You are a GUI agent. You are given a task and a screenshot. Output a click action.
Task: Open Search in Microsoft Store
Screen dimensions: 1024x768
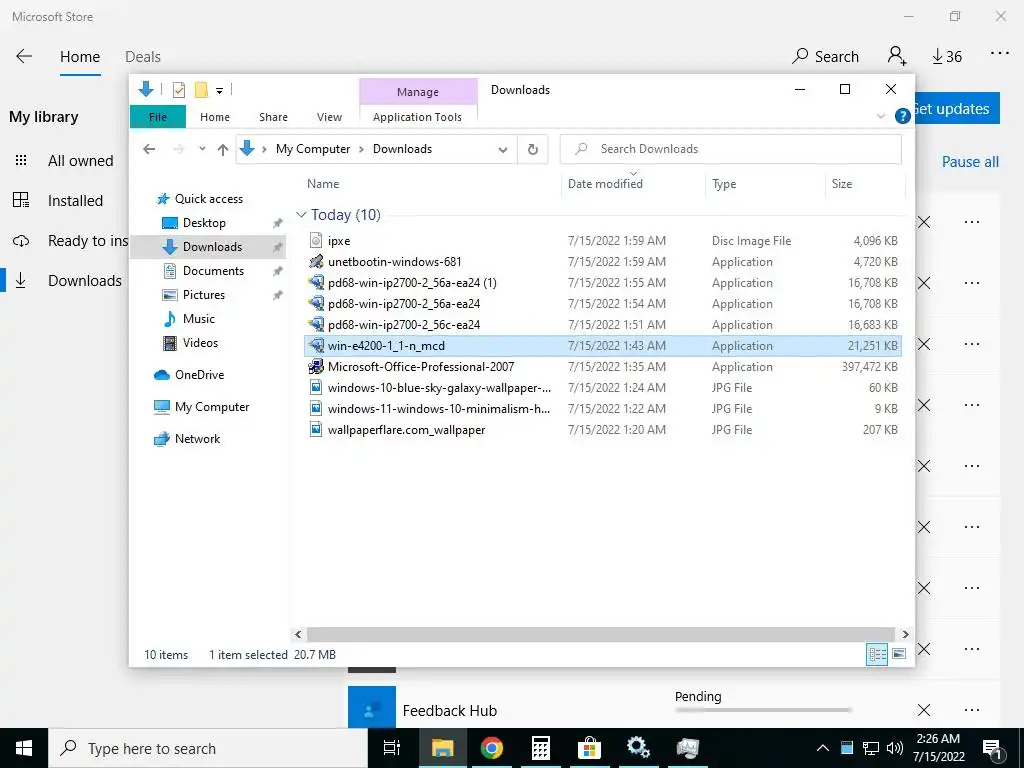point(825,57)
